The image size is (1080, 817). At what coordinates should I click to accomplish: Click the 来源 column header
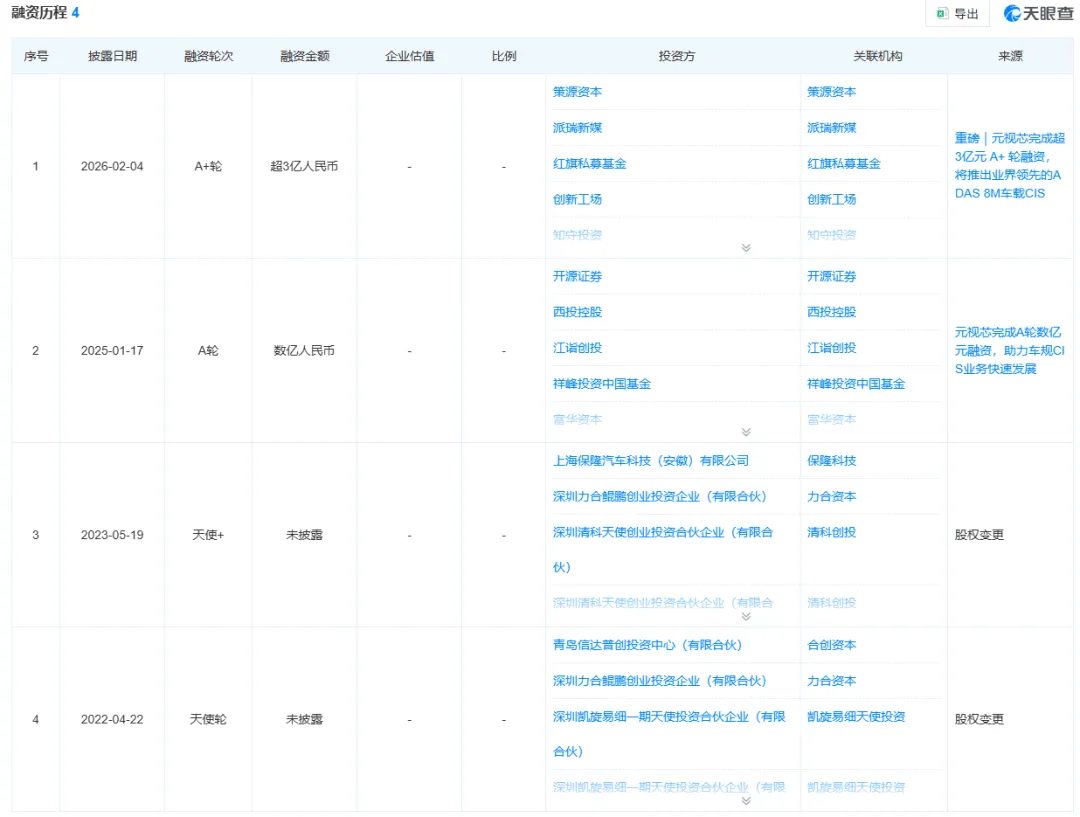point(1010,56)
